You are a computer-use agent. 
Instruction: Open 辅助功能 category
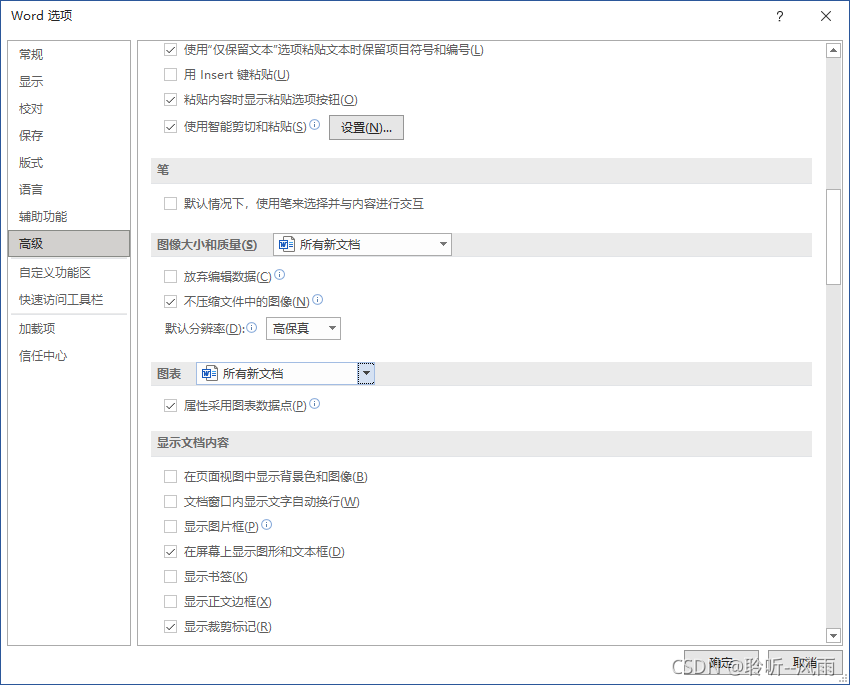pyautogui.click(x=69, y=217)
